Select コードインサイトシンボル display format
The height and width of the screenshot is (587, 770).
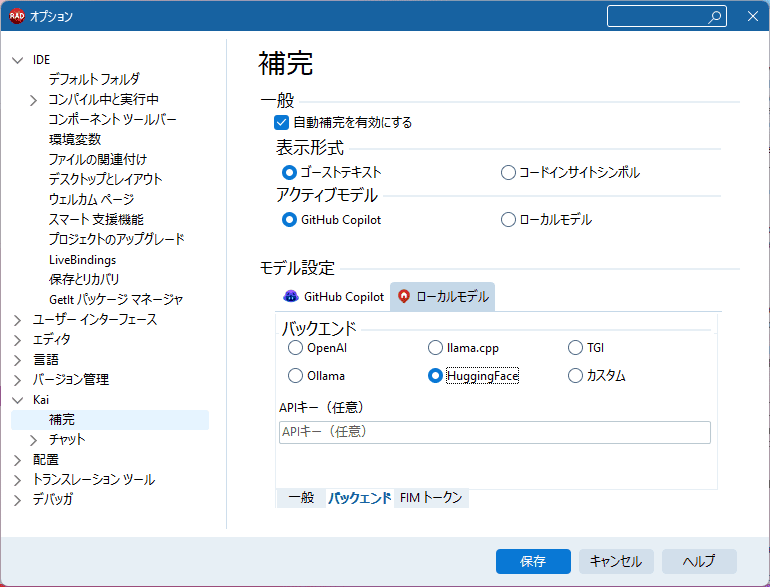(508, 172)
